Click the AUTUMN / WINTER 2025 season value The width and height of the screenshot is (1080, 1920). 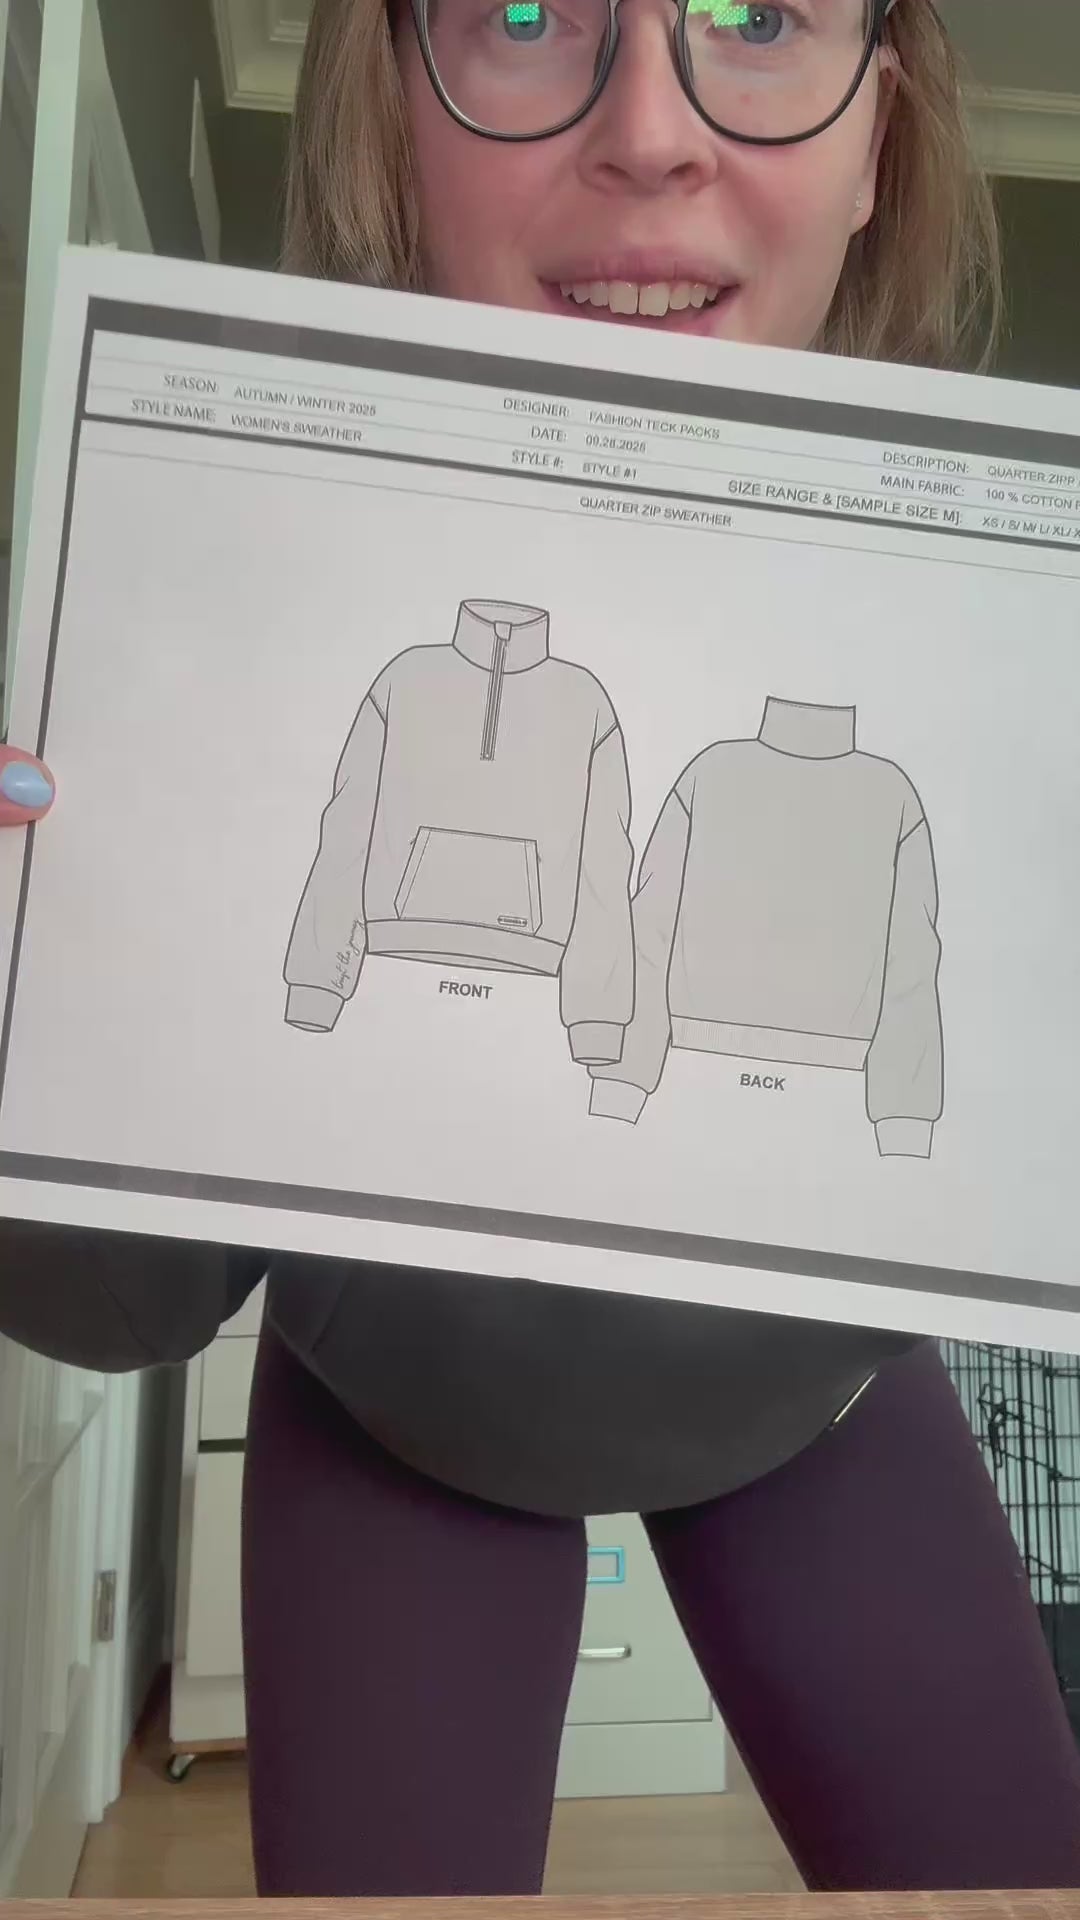(x=305, y=400)
